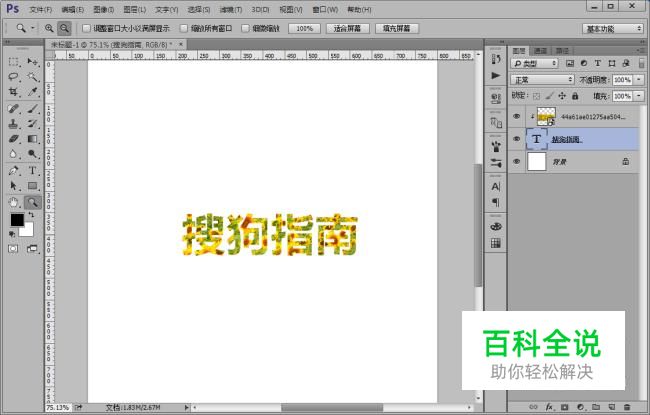
Task: Toggle lock all for layer
Action: 575,96
